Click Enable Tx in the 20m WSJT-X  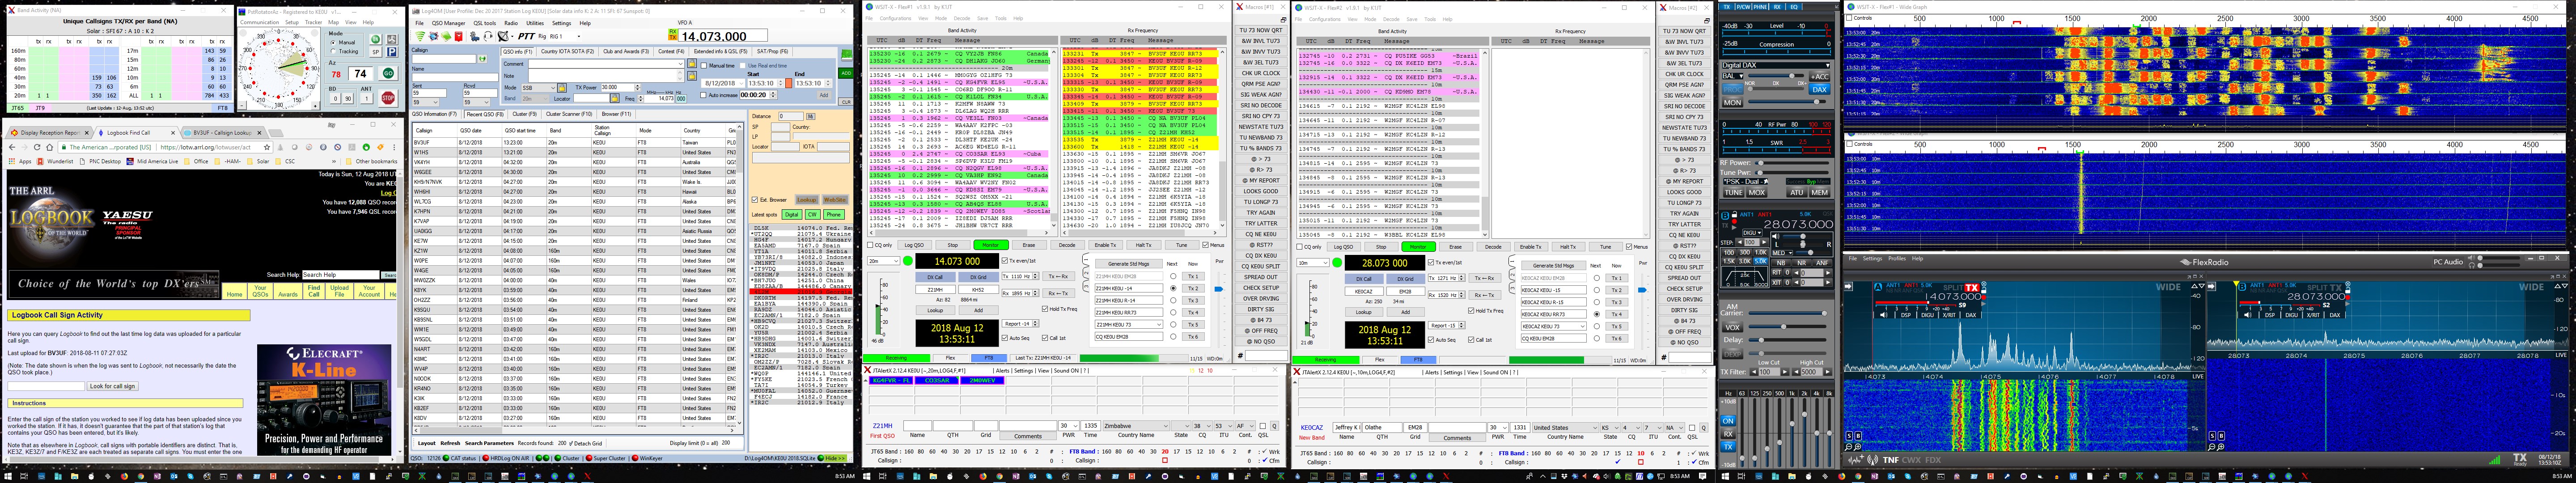pos(1105,245)
